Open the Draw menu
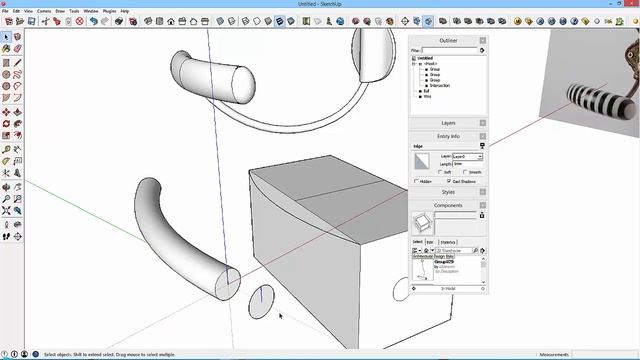The height and width of the screenshot is (360, 640). [60, 11]
